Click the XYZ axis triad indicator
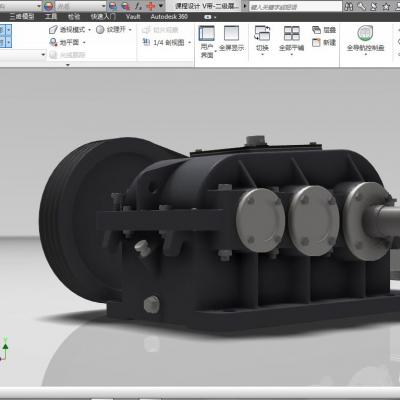 click(4, 349)
